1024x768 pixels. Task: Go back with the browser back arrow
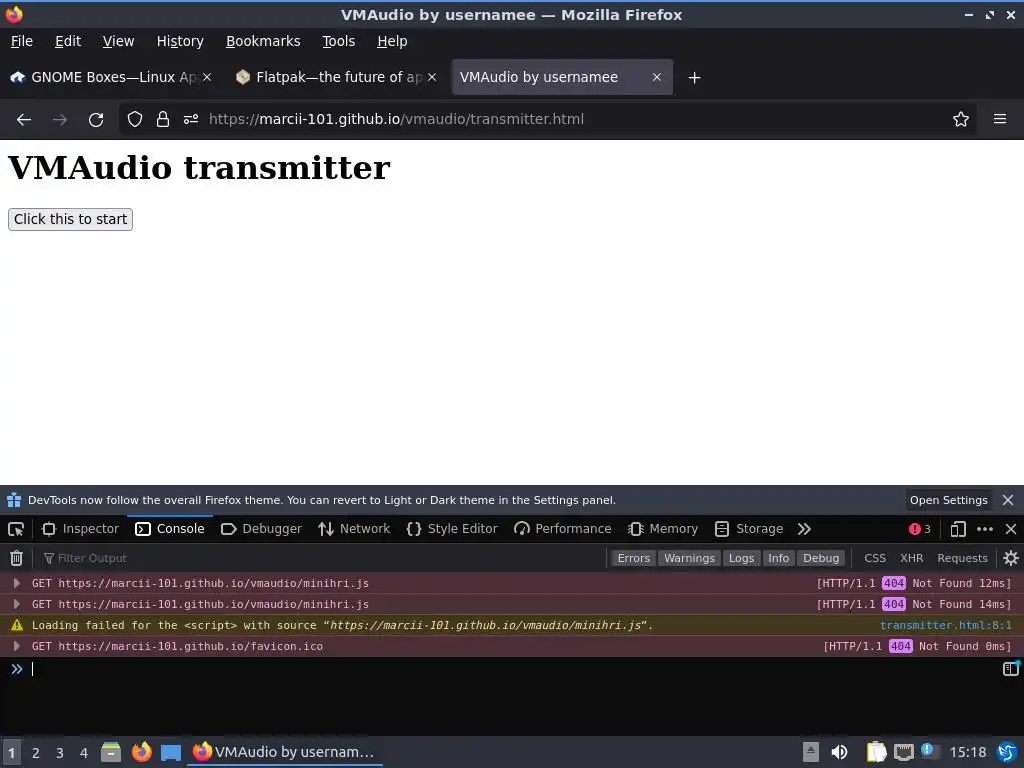tap(24, 120)
